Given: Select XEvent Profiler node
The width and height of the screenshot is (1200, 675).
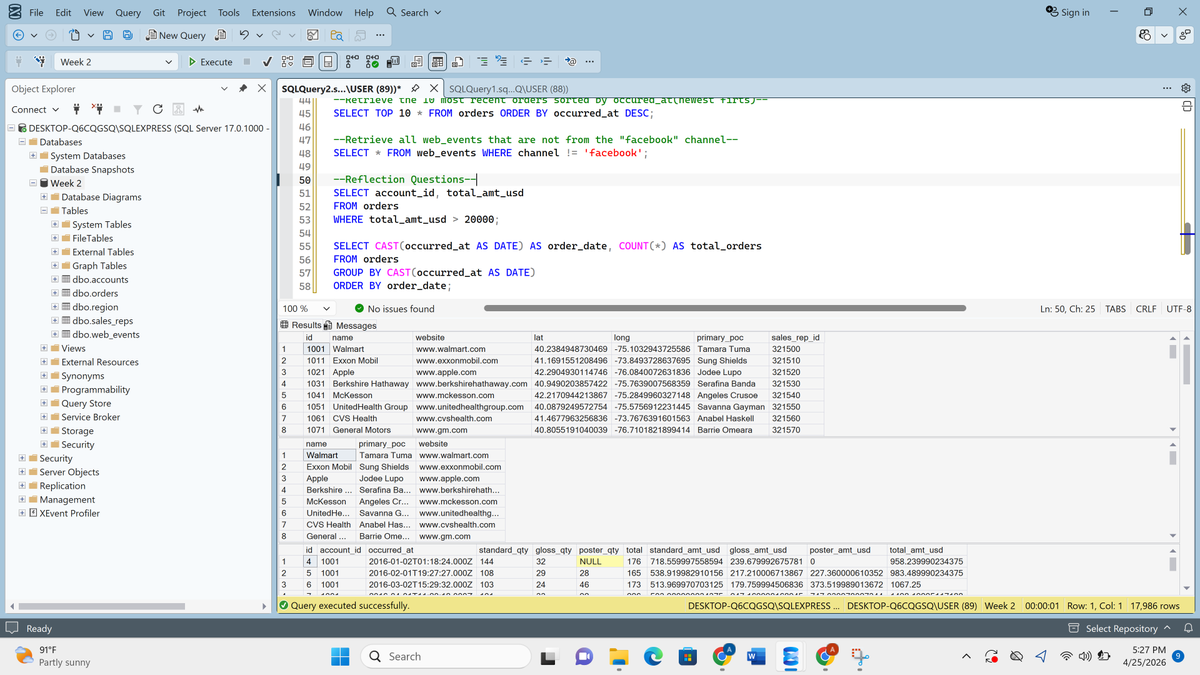Looking at the screenshot, I should 69,513.
